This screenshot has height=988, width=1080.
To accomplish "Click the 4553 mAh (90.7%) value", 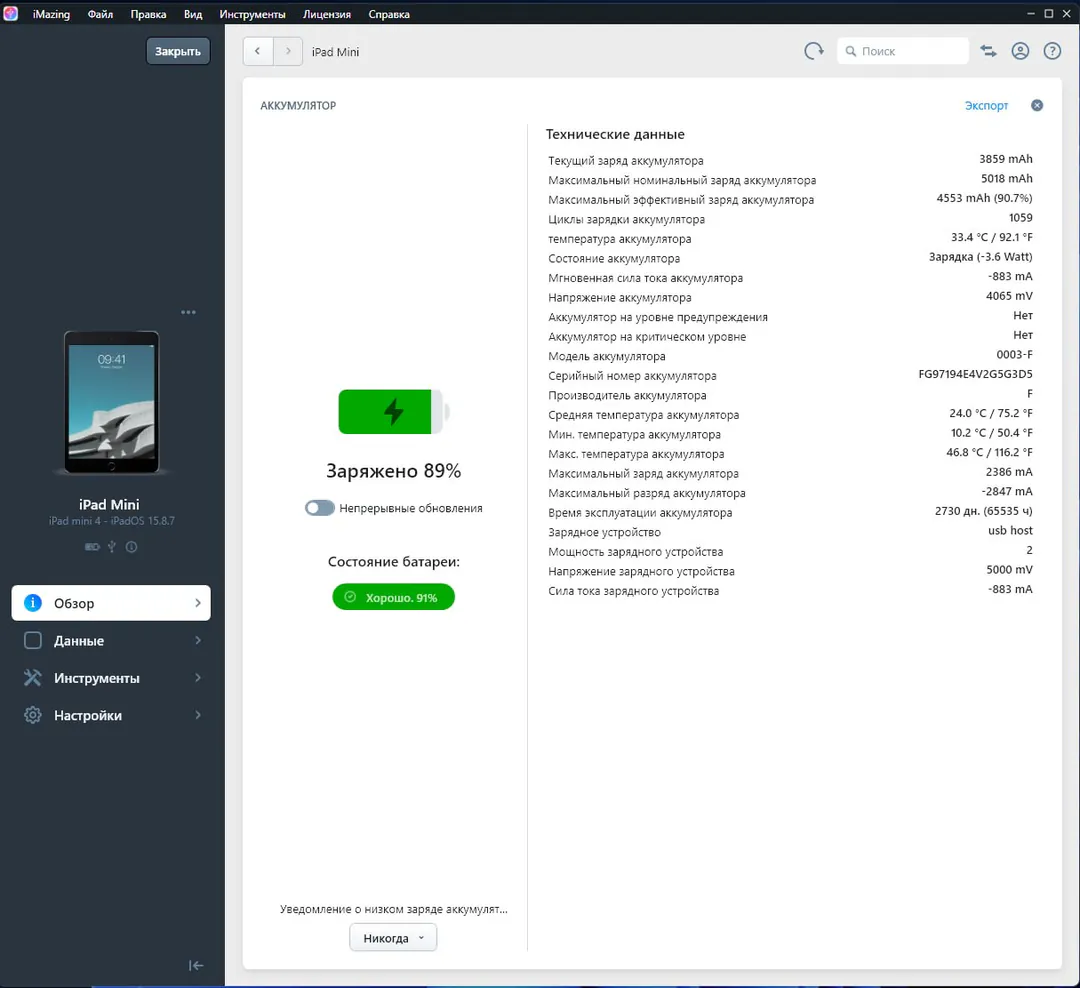I will click(x=984, y=198).
